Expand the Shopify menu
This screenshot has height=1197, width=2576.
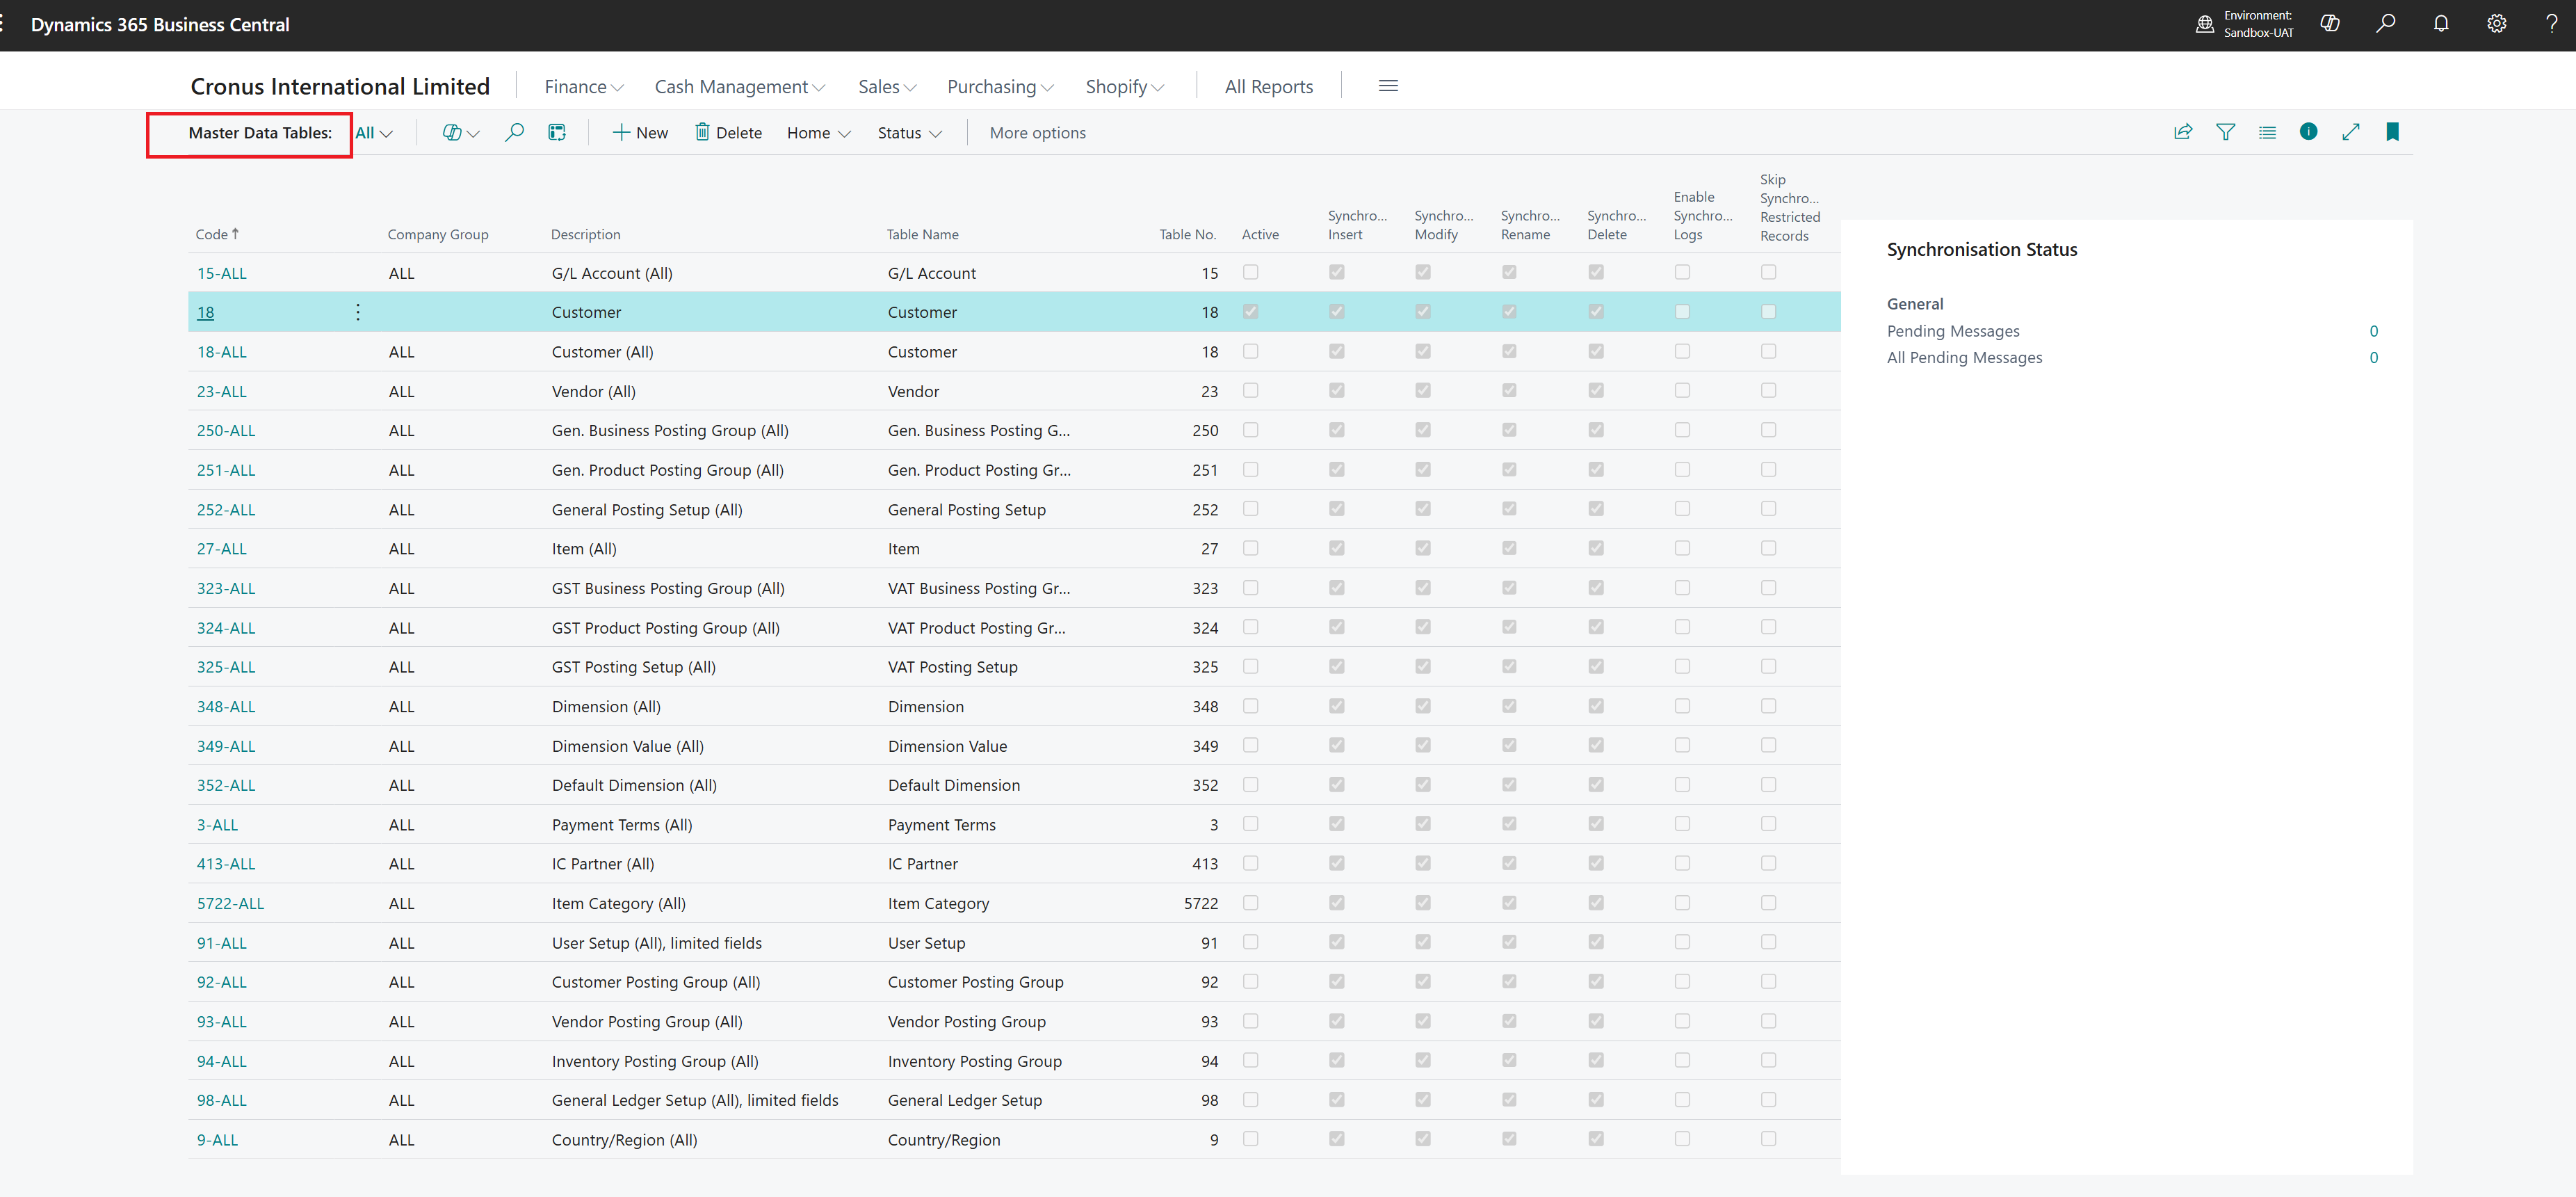(x=1125, y=87)
